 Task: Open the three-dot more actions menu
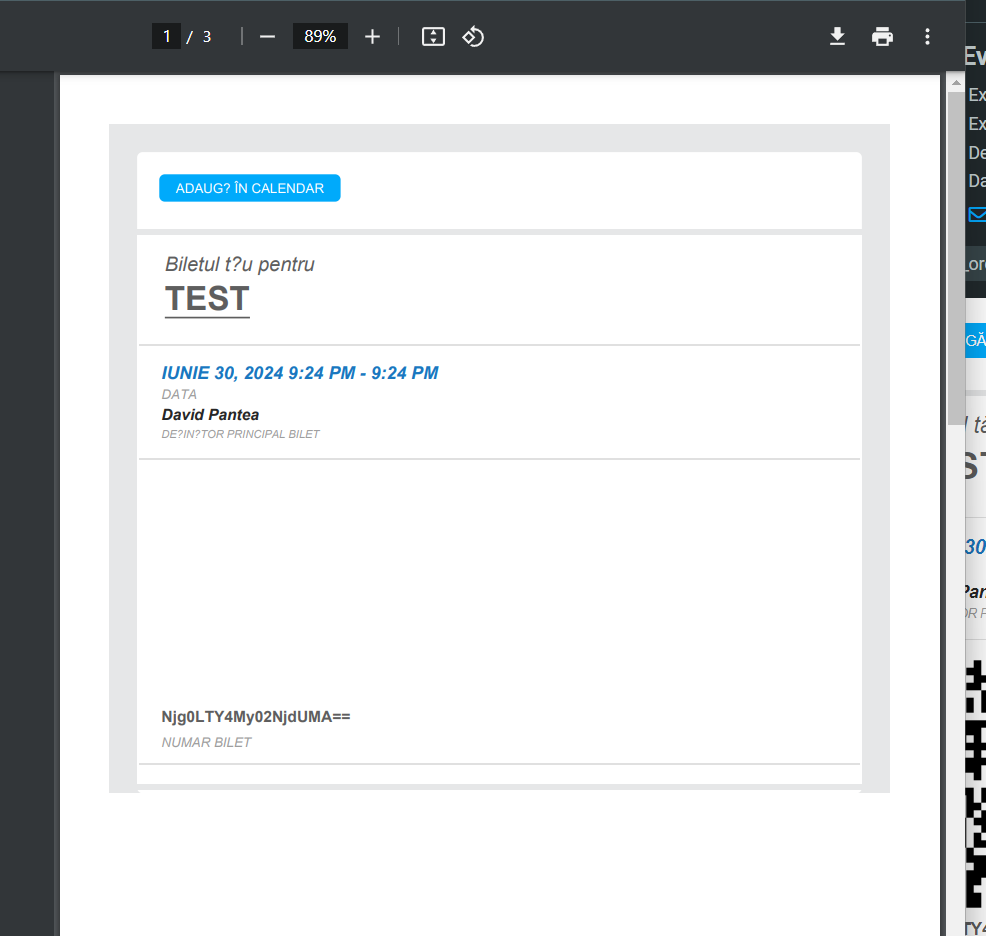click(x=927, y=36)
